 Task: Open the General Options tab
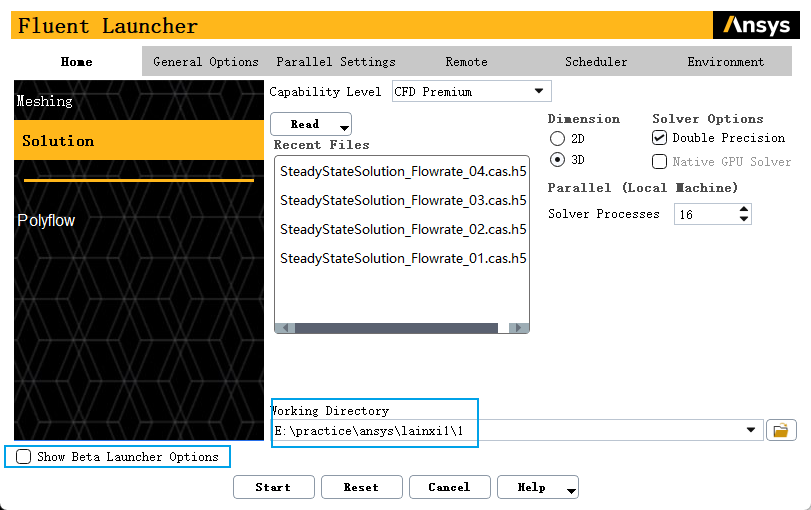(206, 62)
